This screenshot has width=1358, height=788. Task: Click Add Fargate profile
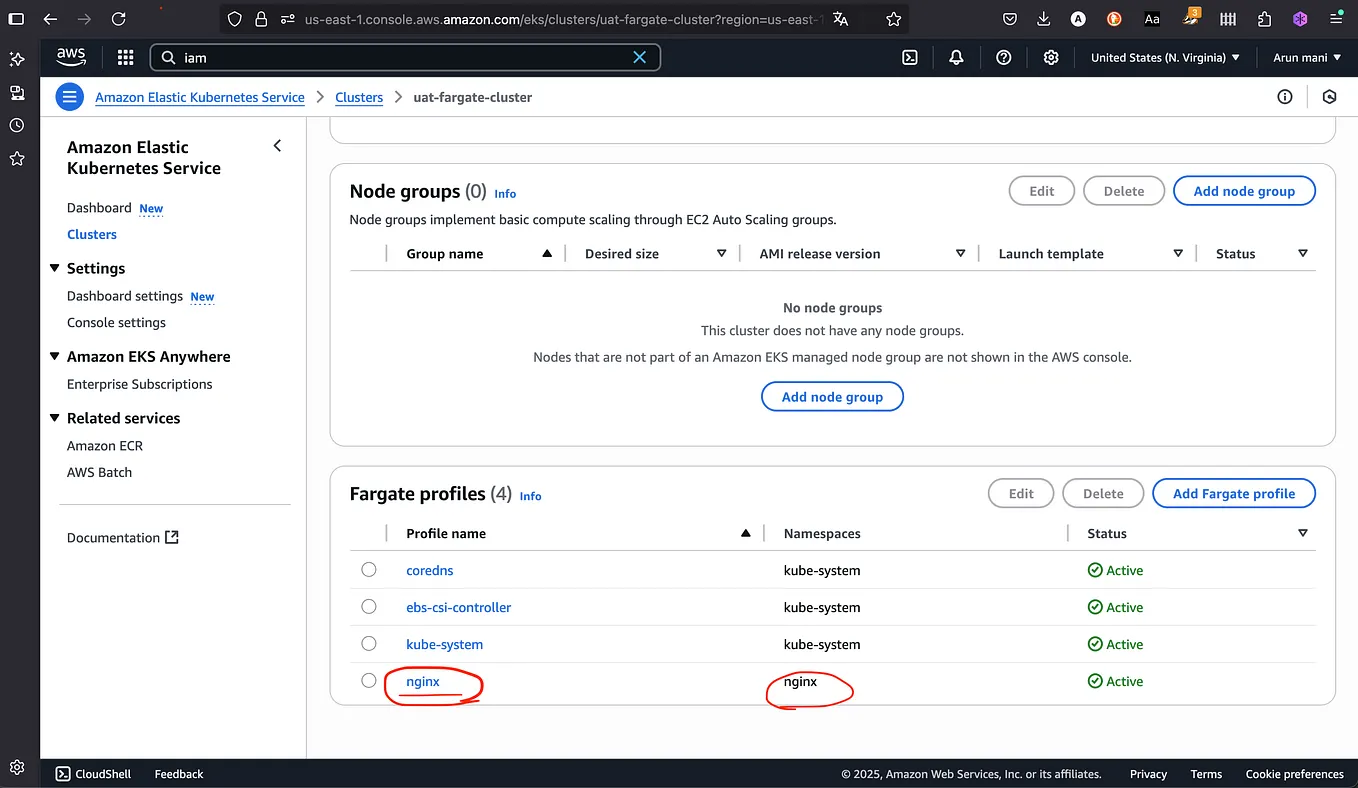[1233, 493]
